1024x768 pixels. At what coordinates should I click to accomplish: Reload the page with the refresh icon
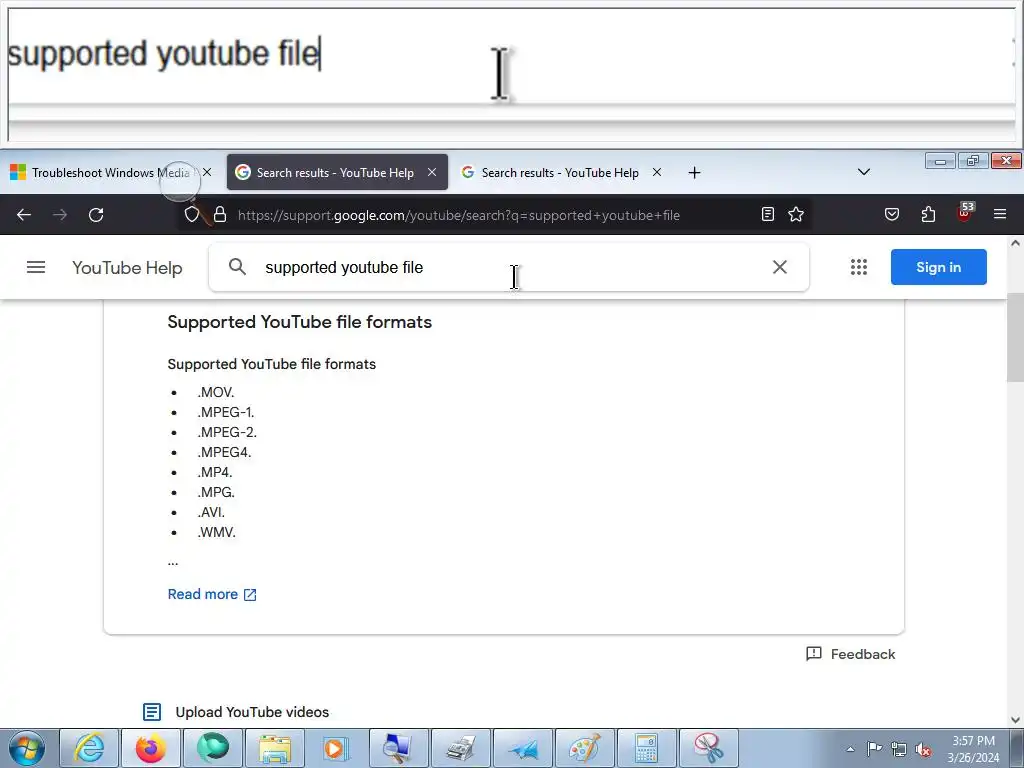[x=96, y=215]
